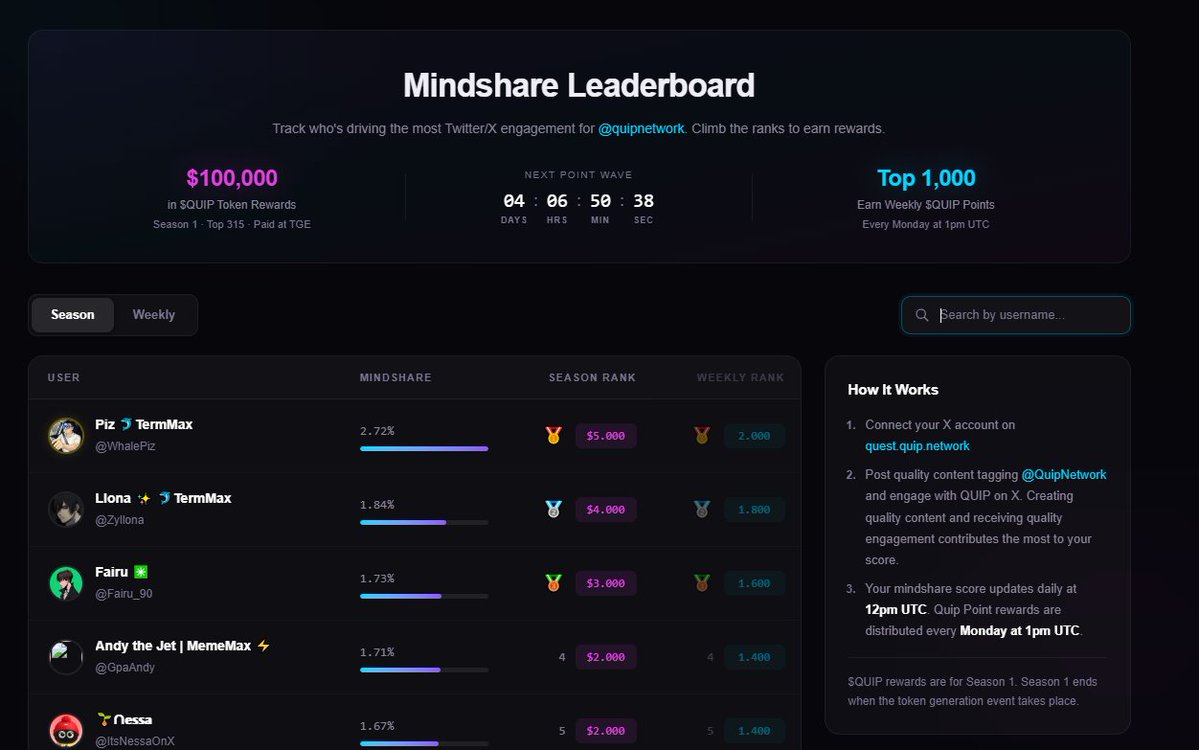Click Piz TermMax avatar

(x=66, y=436)
